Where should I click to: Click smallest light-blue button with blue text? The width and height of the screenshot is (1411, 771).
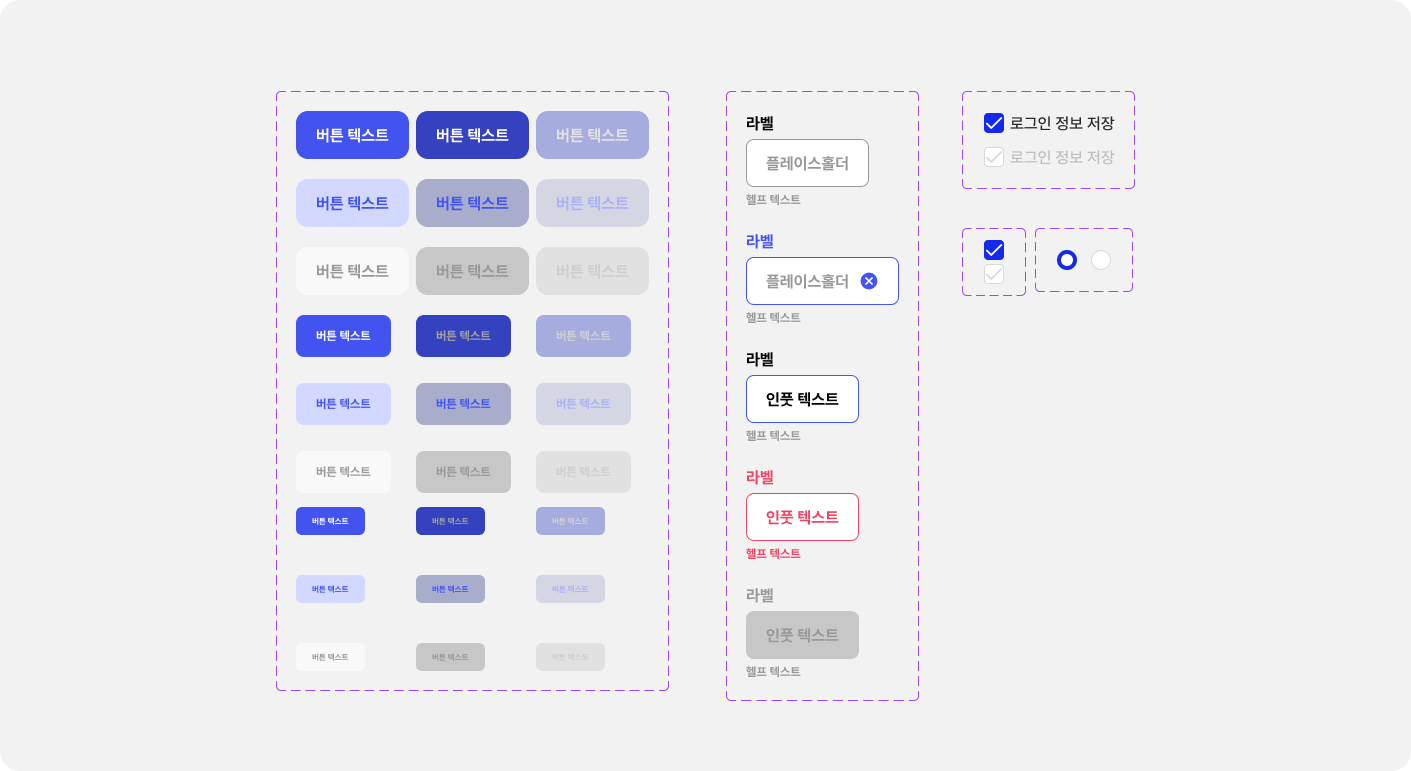coord(330,589)
